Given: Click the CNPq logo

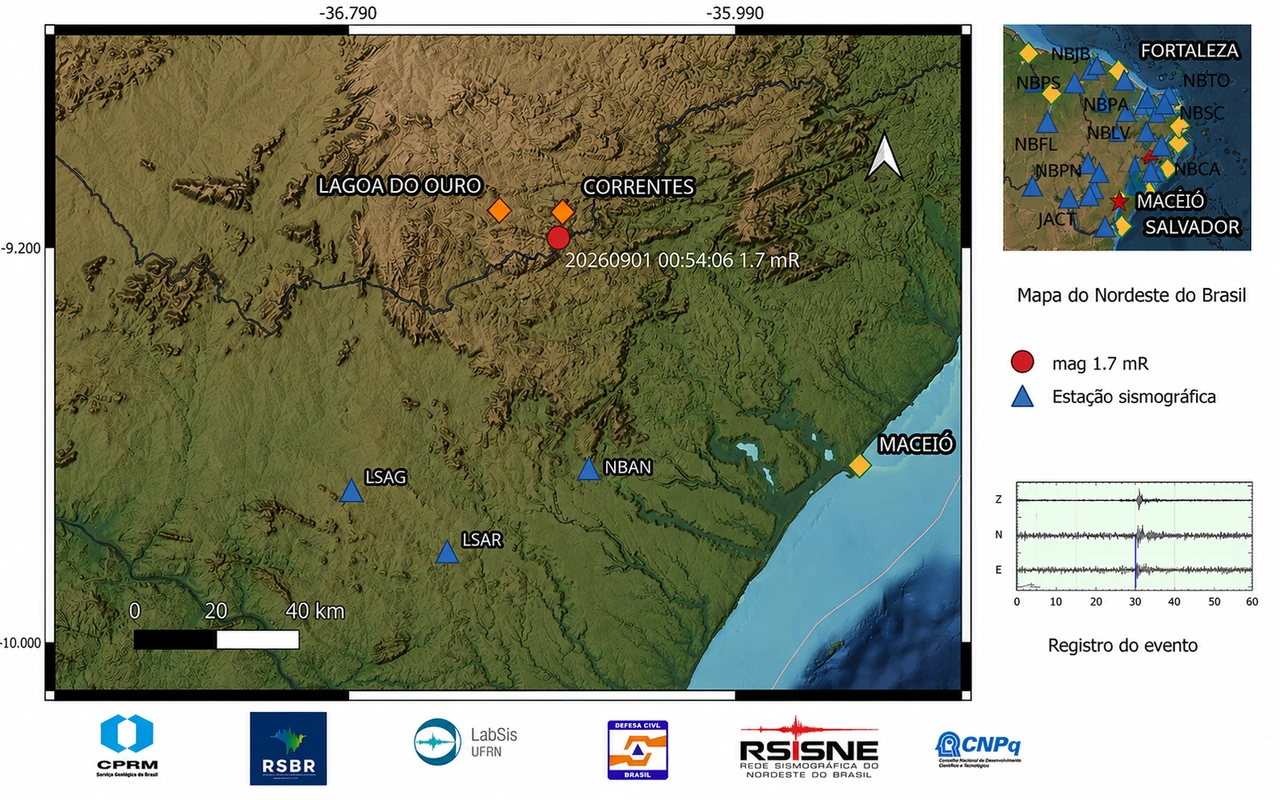Looking at the screenshot, I should [978, 748].
